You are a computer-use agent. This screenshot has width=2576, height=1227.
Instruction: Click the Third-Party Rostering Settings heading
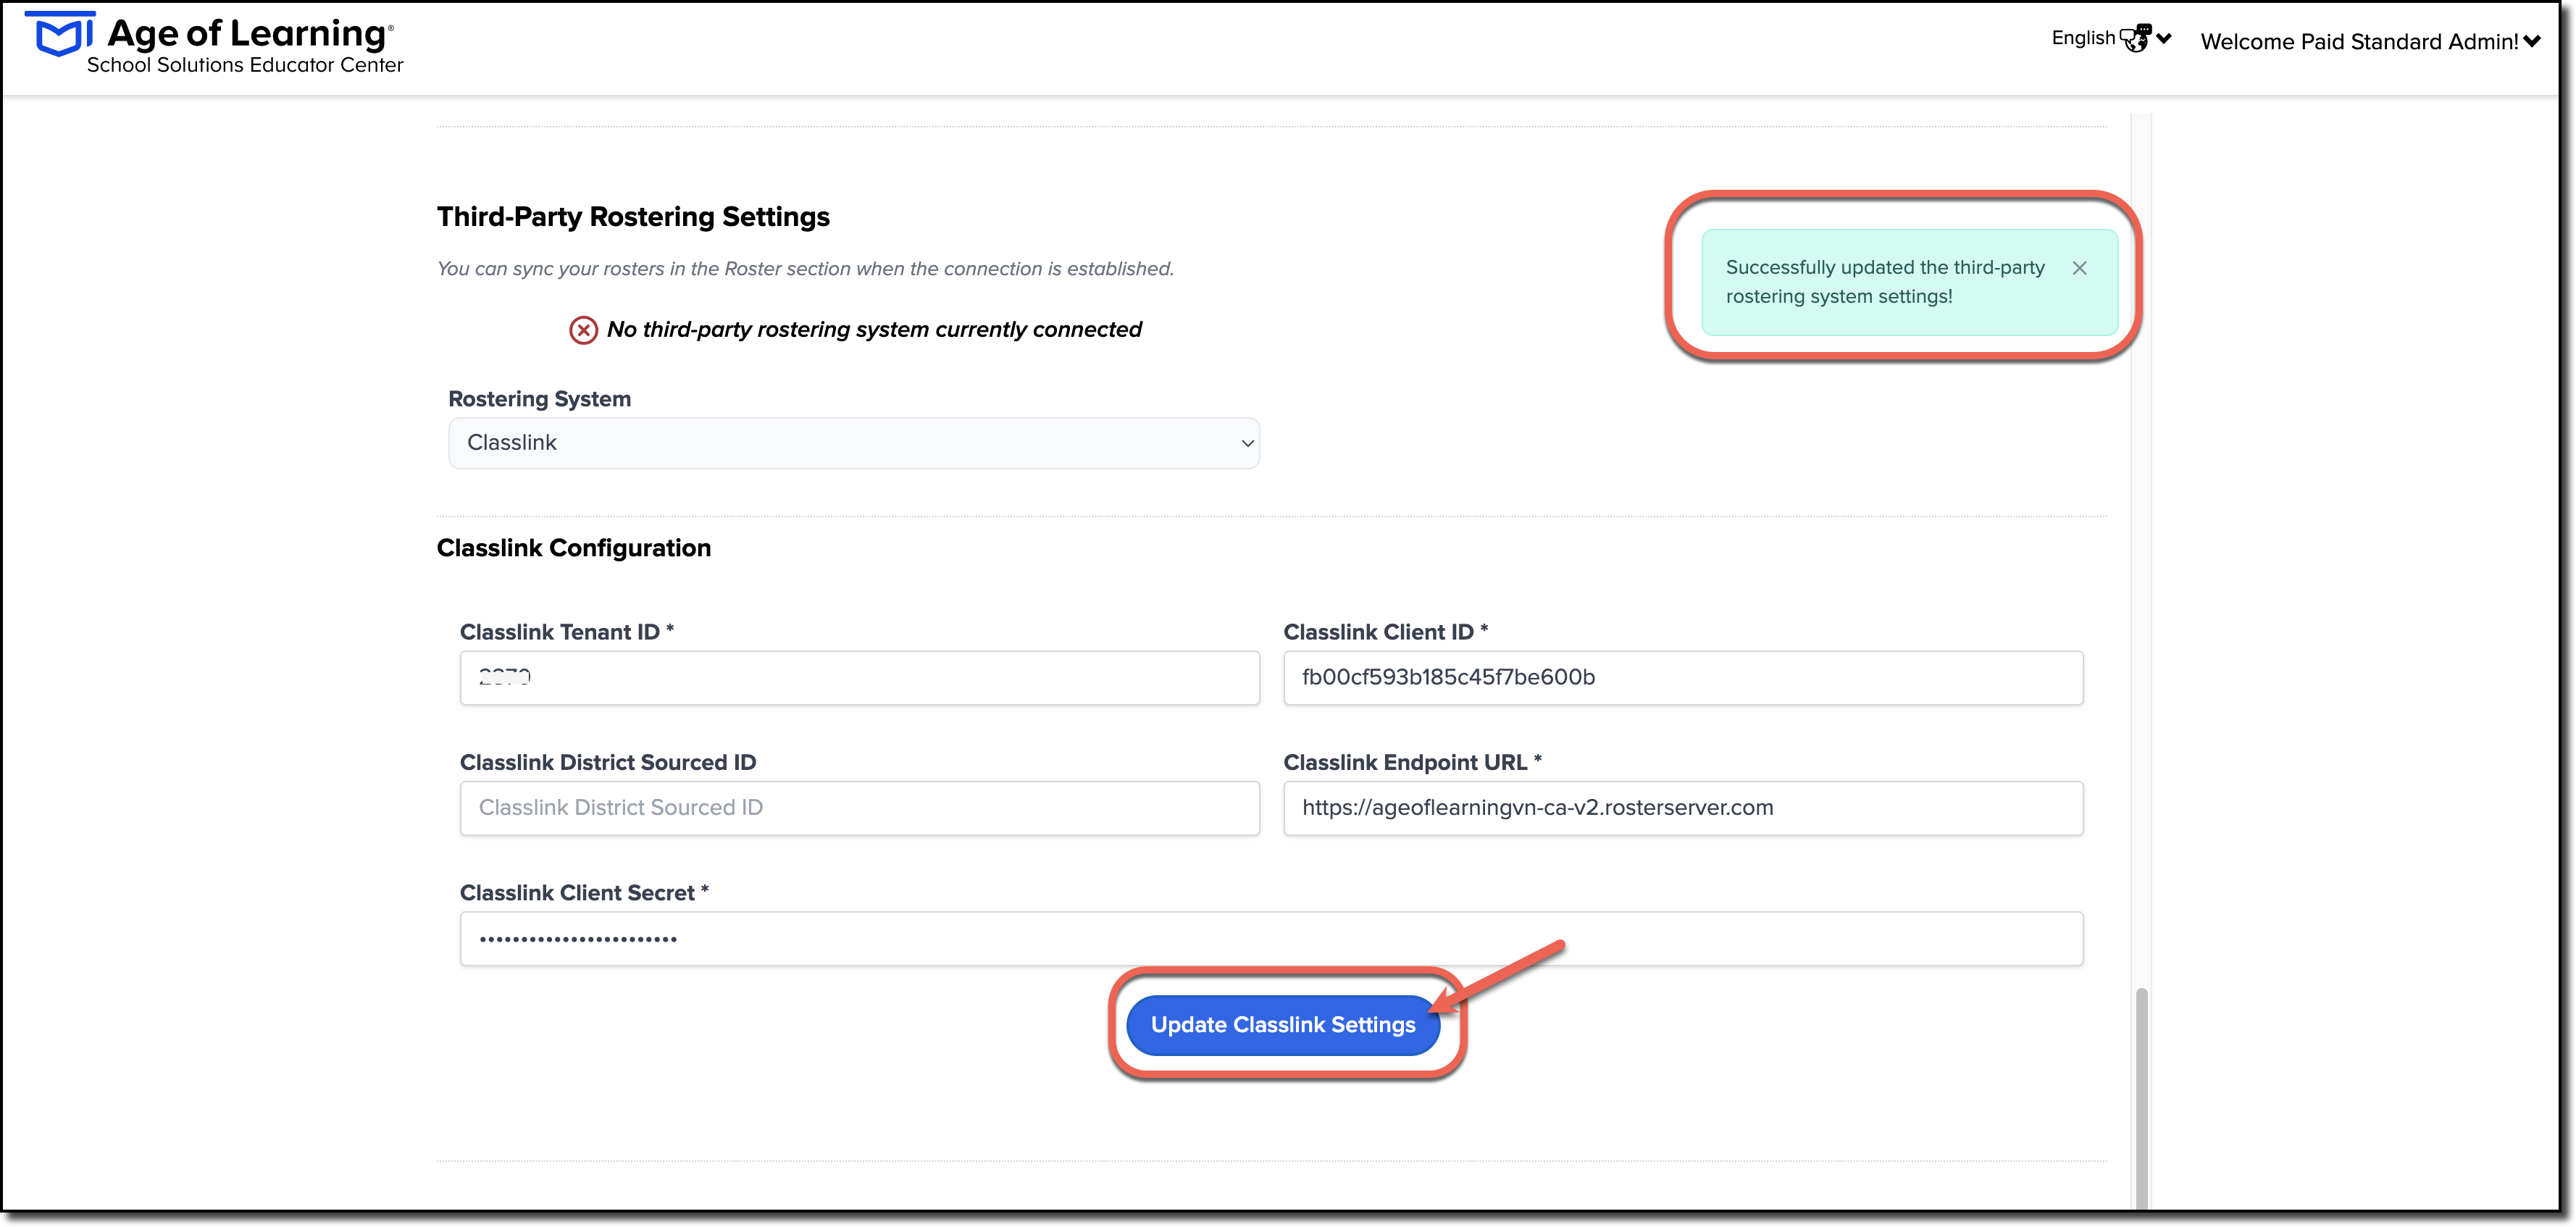[633, 217]
